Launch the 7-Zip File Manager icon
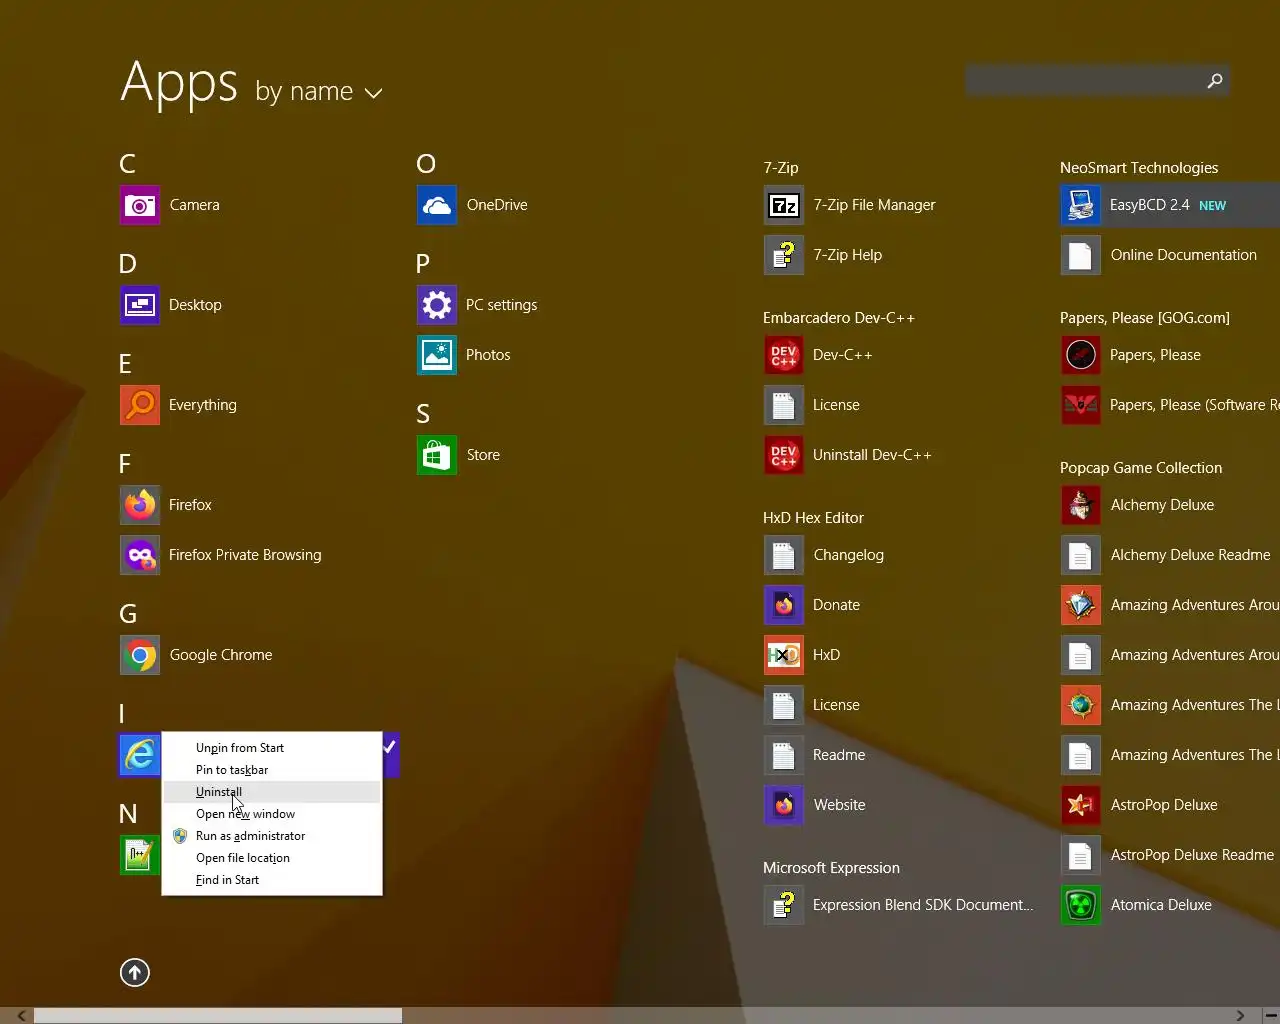 point(784,205)
